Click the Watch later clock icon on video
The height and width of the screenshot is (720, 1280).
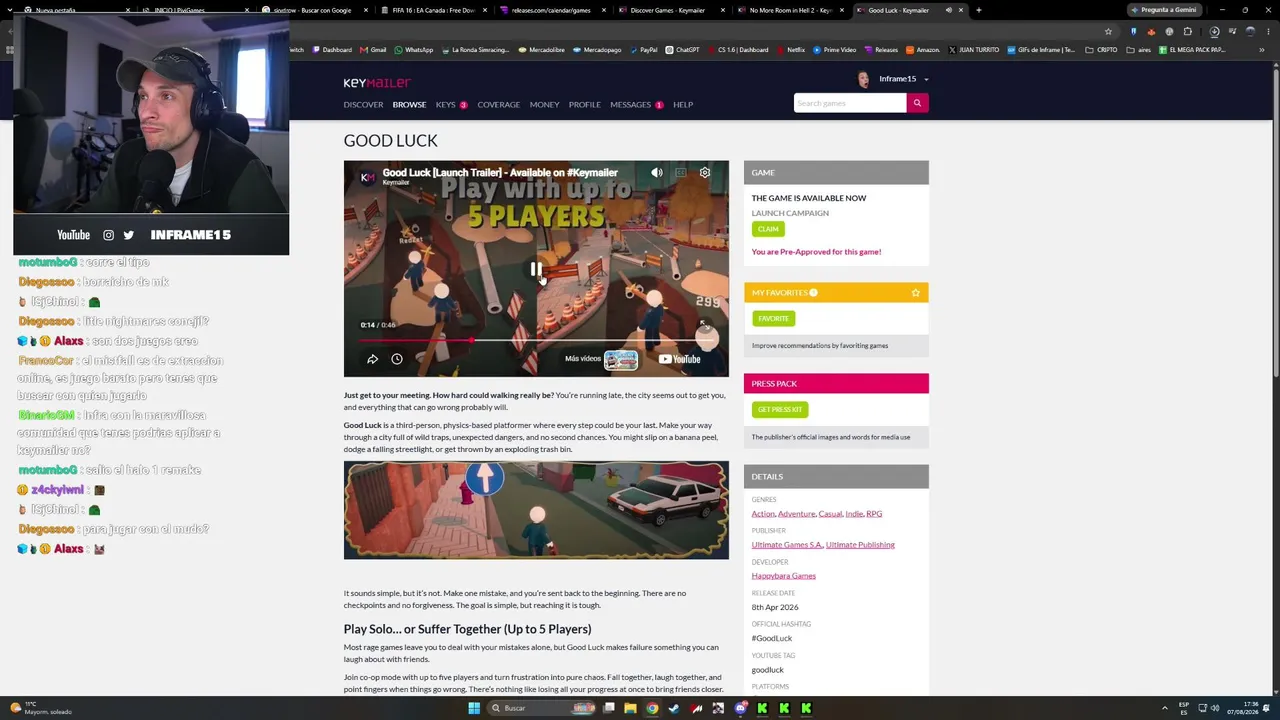[397, 359]
